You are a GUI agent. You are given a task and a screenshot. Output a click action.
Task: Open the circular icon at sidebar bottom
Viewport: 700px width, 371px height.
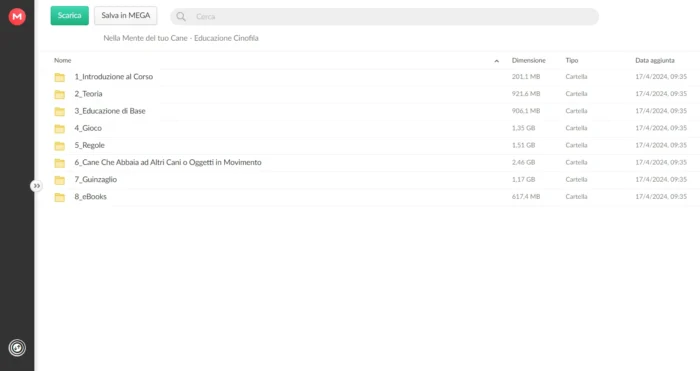pyautogui.click(x=17, y=347)
